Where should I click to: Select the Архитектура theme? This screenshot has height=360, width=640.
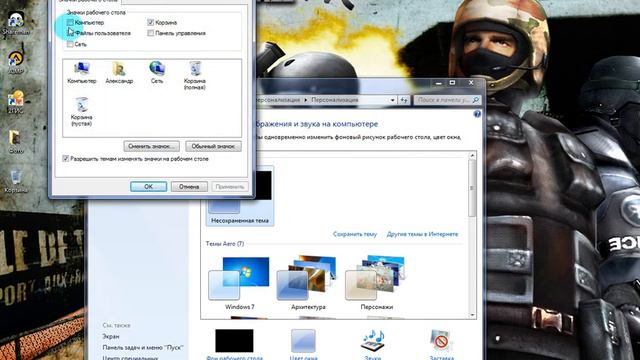(x=308, y=282)
